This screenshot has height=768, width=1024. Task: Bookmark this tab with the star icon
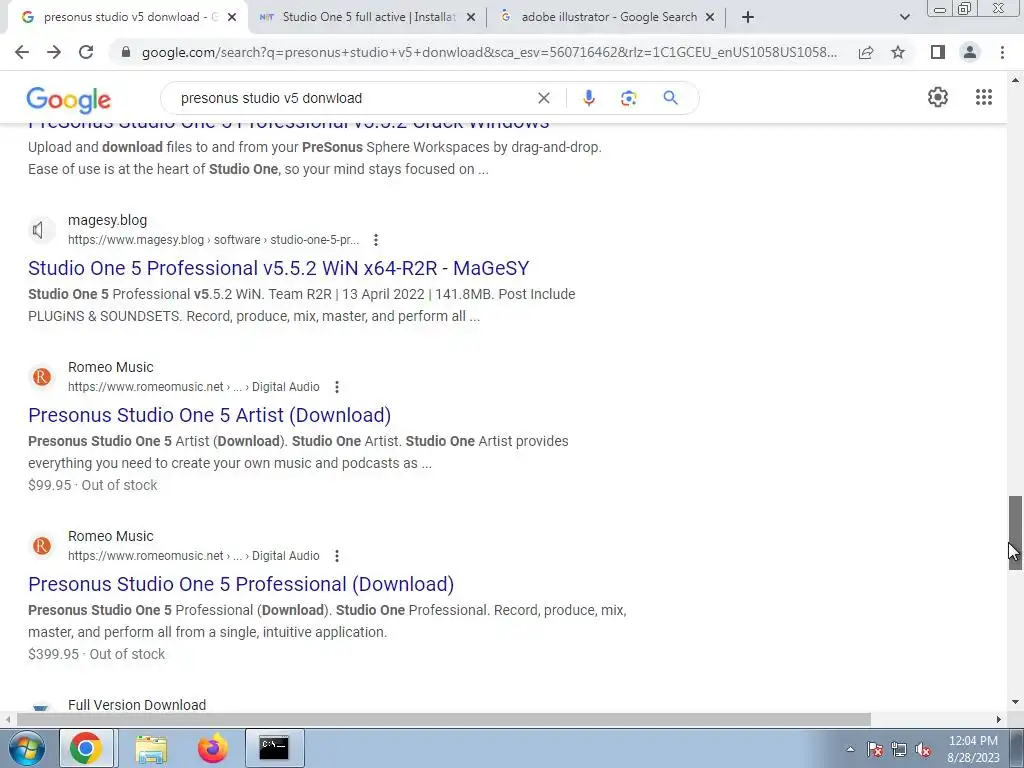(898, 52)
